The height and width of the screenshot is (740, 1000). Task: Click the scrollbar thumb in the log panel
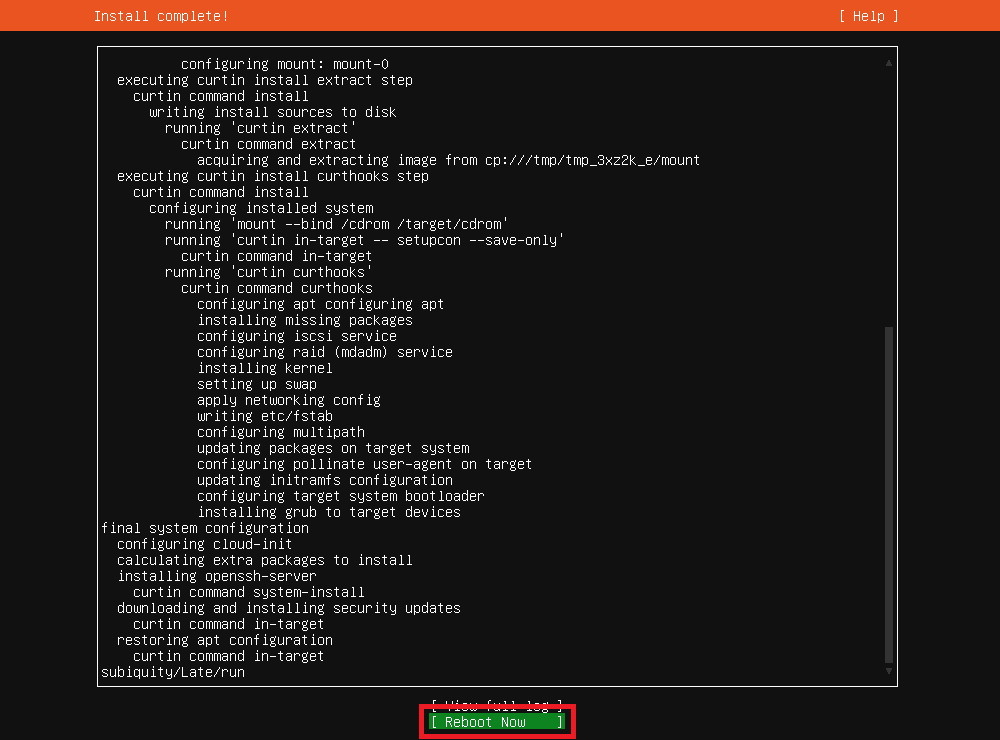888,490
